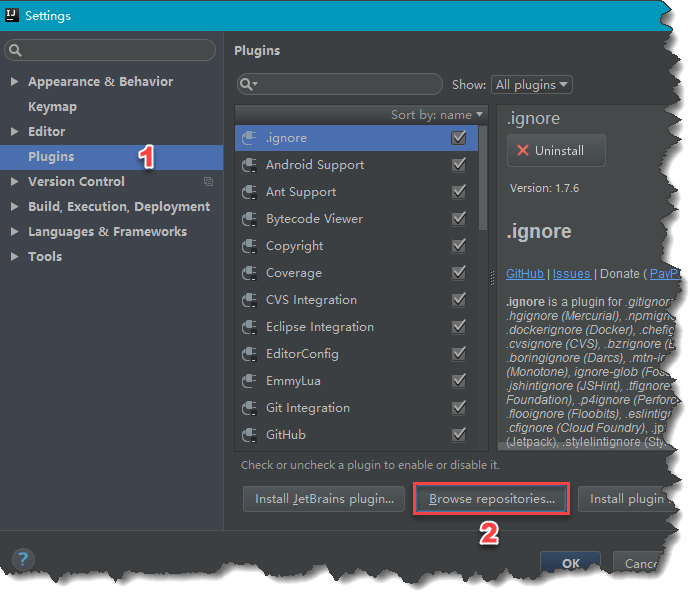Image resolution: width=690 pixels, height=605 pixels.
Task: Click the plugin icon beside Copyright
Action: tap(249, 246)
